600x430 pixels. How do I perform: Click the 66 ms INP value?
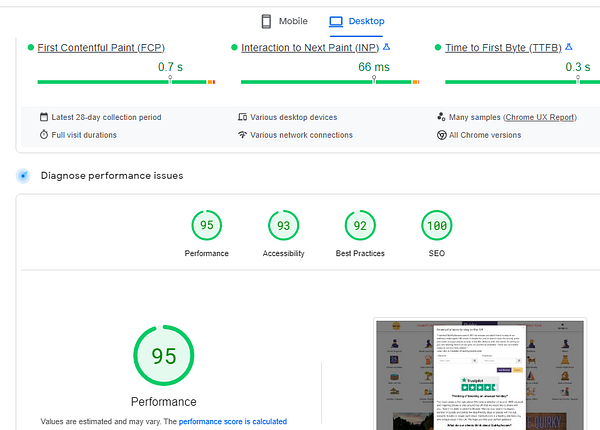coord(374,67)
